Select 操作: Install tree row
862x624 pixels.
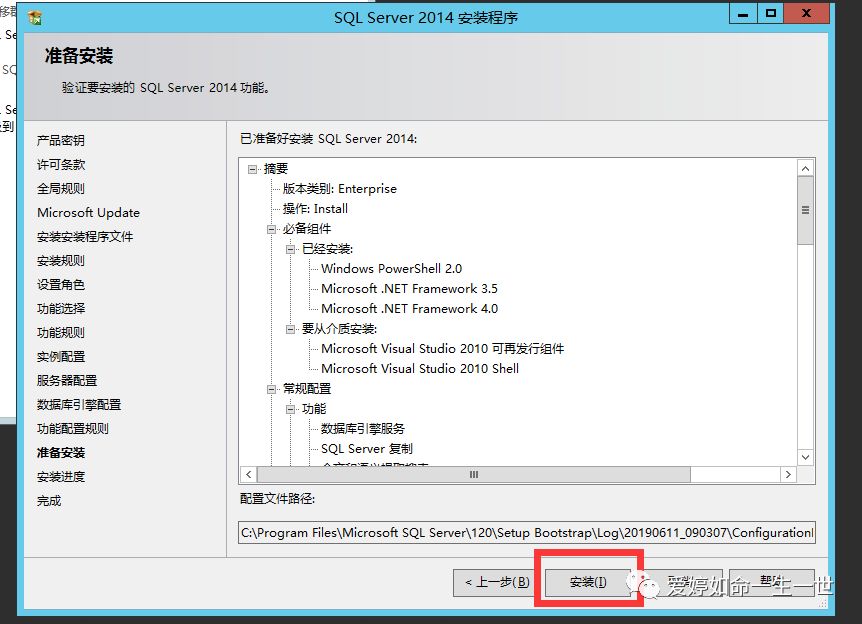(x=315, y=209)
